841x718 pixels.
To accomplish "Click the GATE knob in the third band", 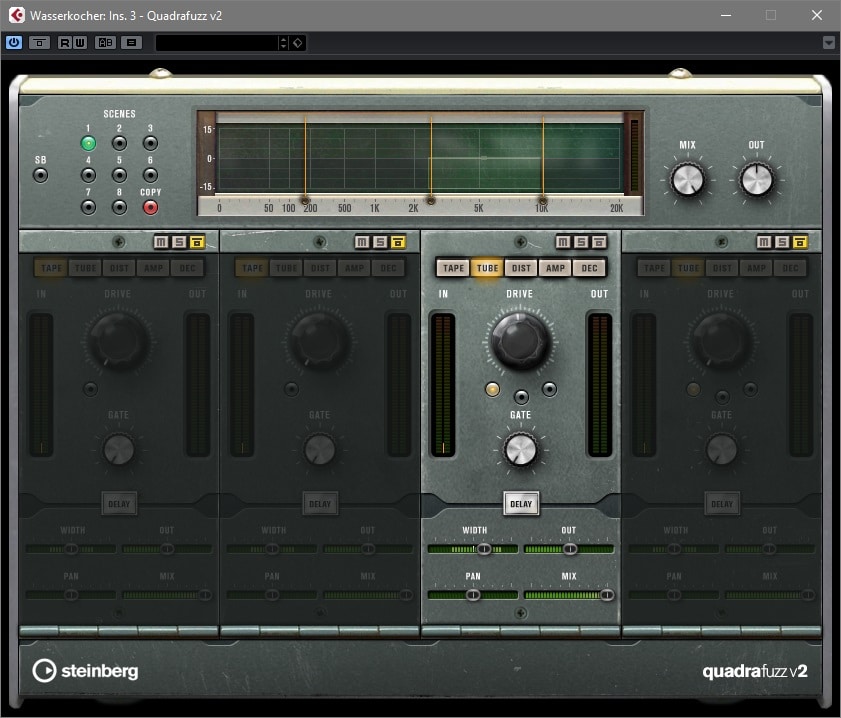I will 520,450.
